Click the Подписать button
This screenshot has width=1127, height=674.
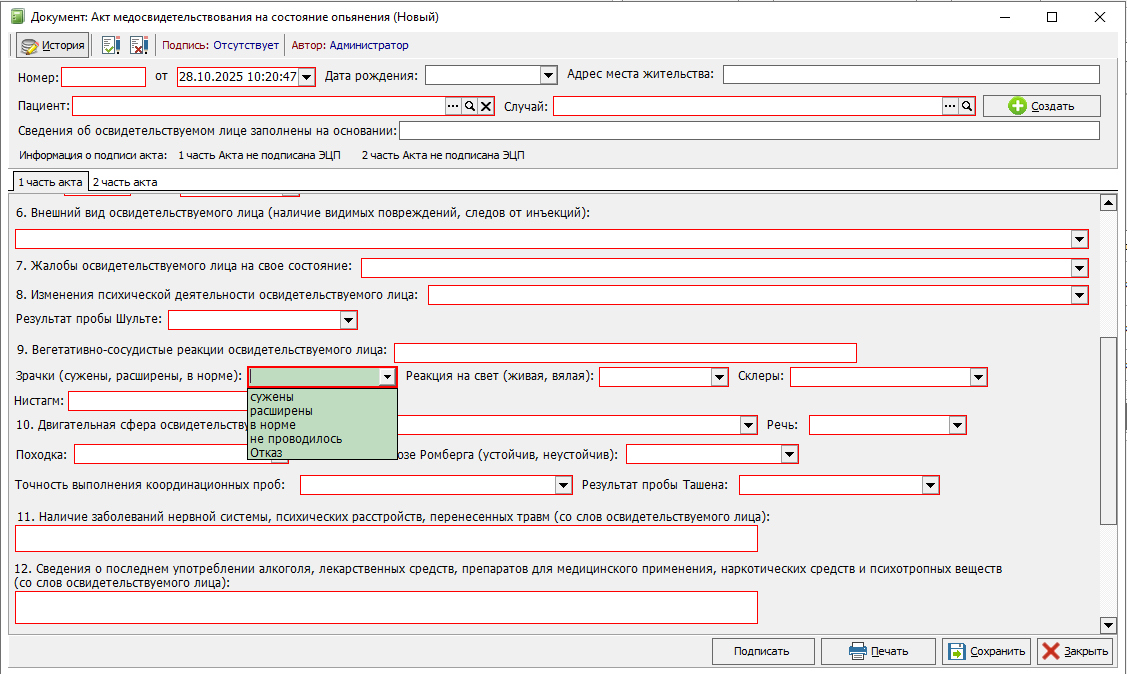(761, 651)
